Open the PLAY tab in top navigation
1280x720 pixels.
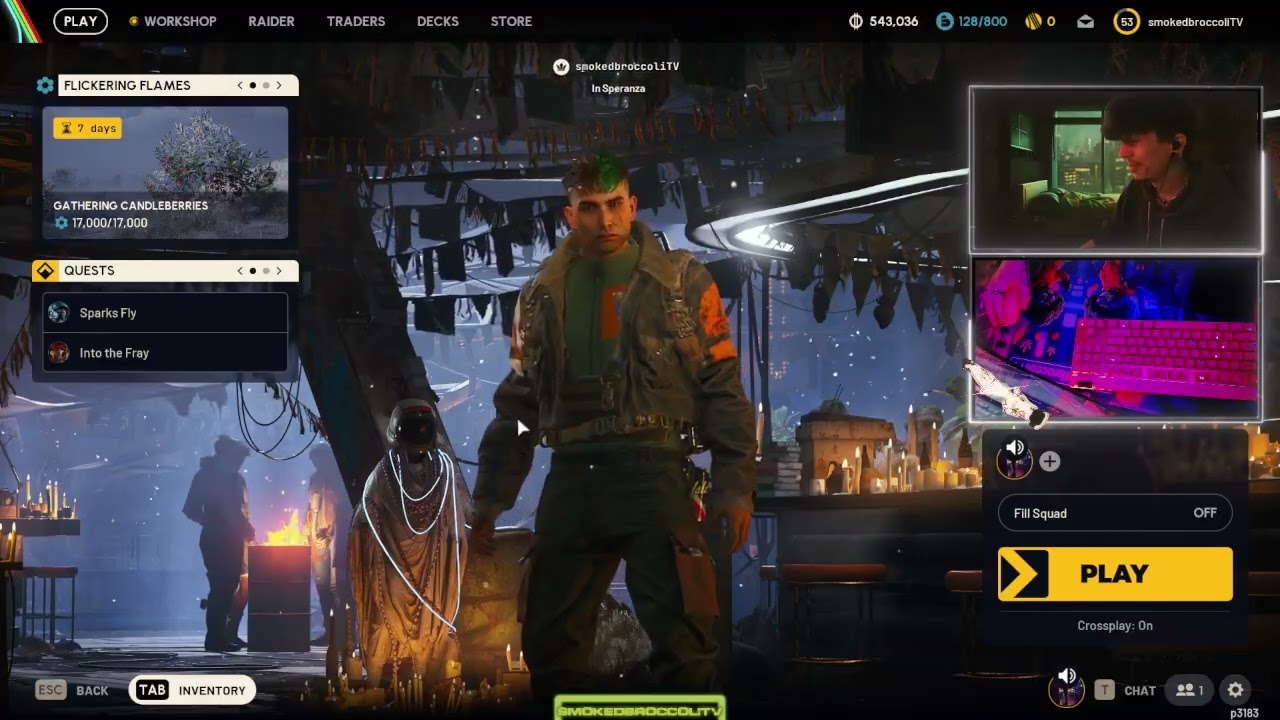[81, 21]
